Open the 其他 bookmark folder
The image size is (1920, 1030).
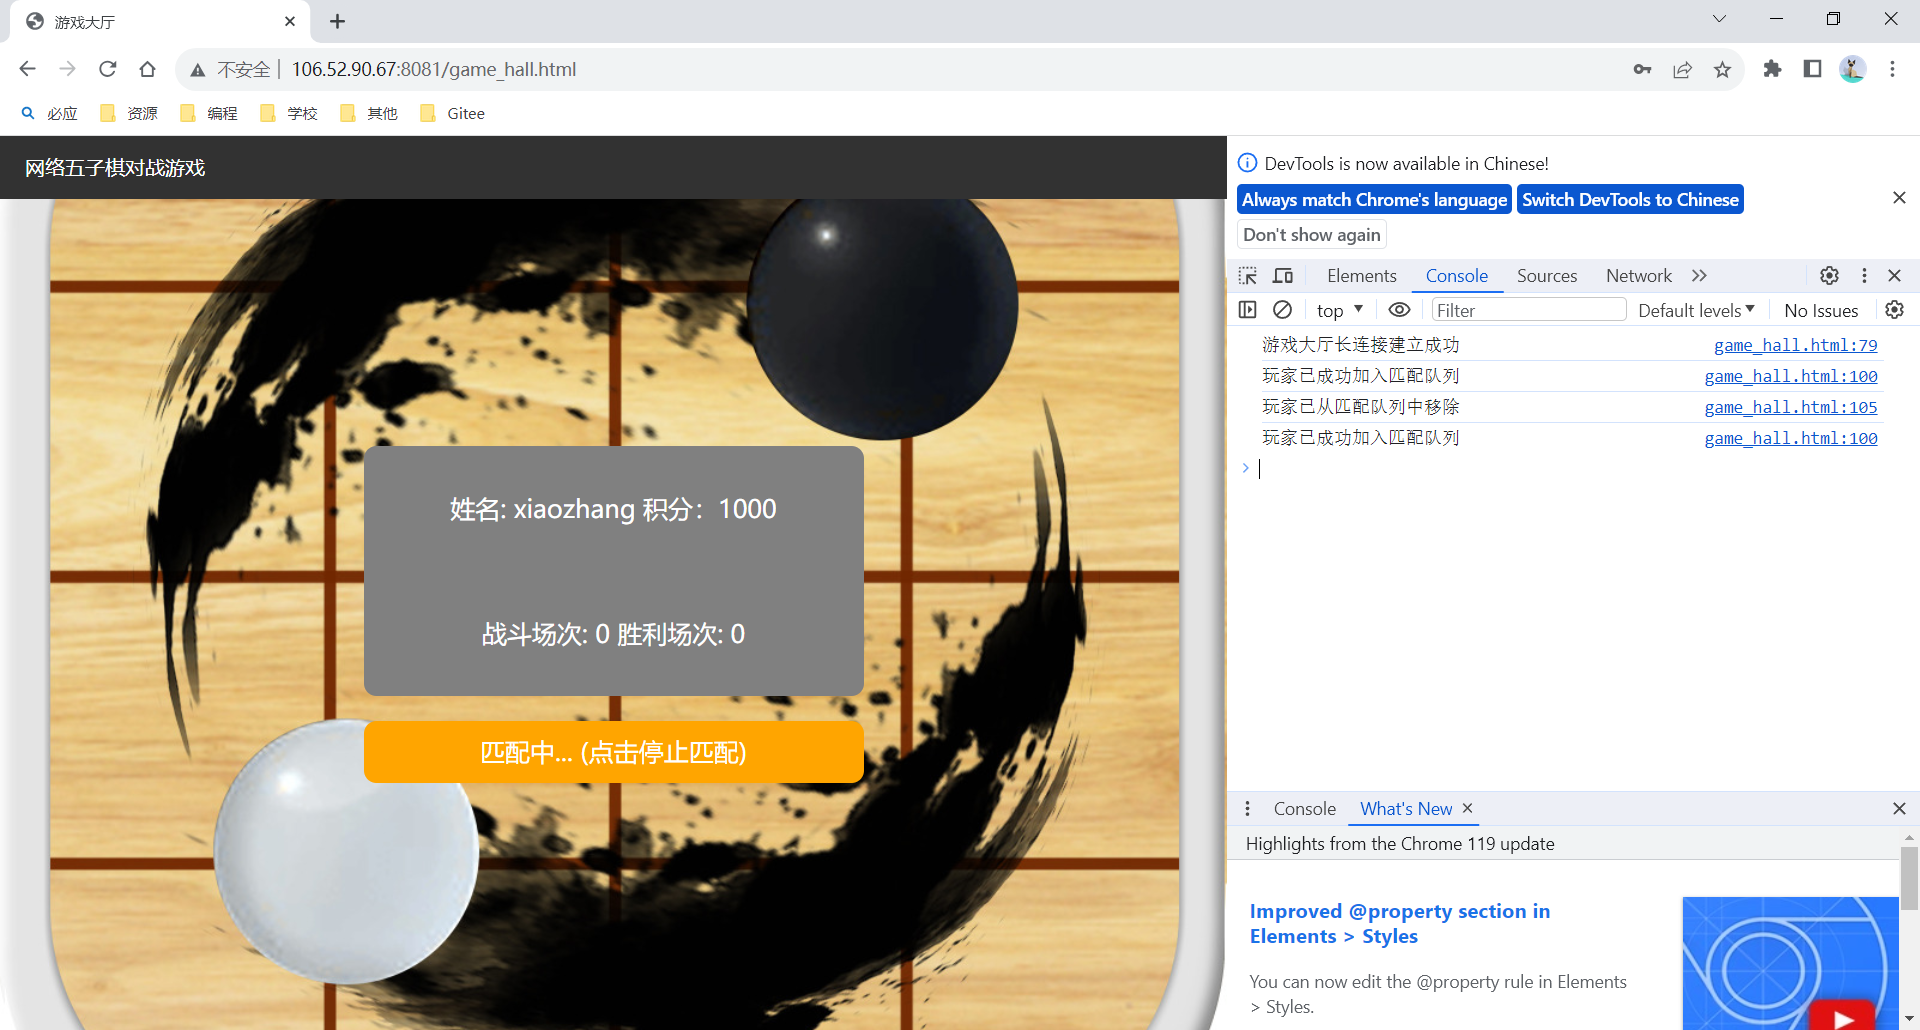370,113
